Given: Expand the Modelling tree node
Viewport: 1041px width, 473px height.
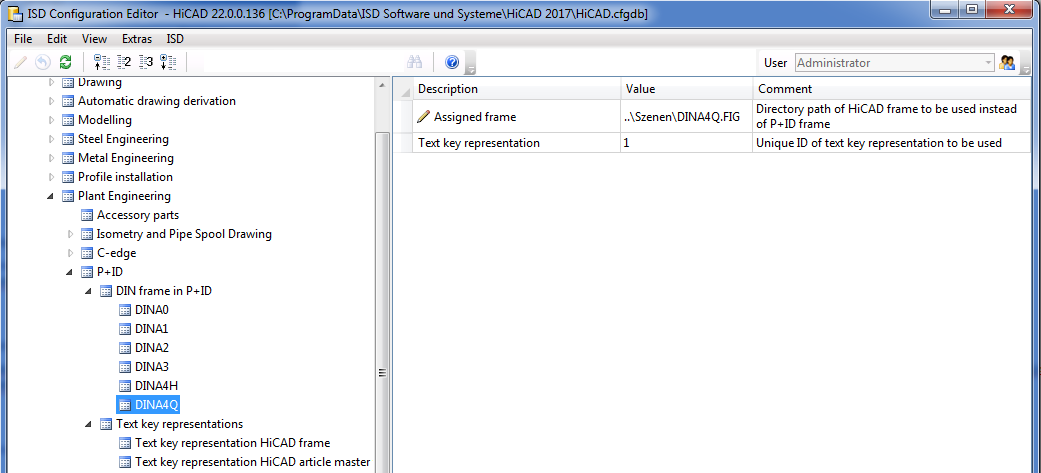Looking at the screenshot, I should pos(52,120).
